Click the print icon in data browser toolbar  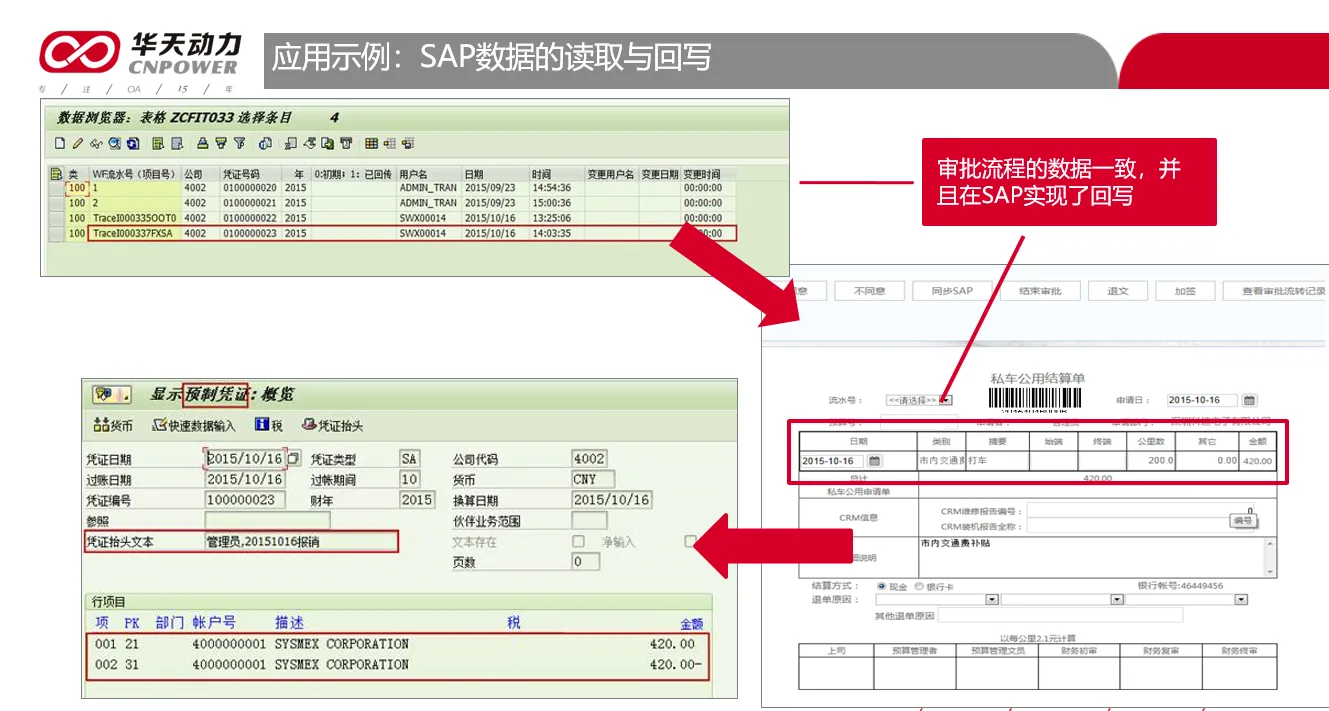(203, 144)
